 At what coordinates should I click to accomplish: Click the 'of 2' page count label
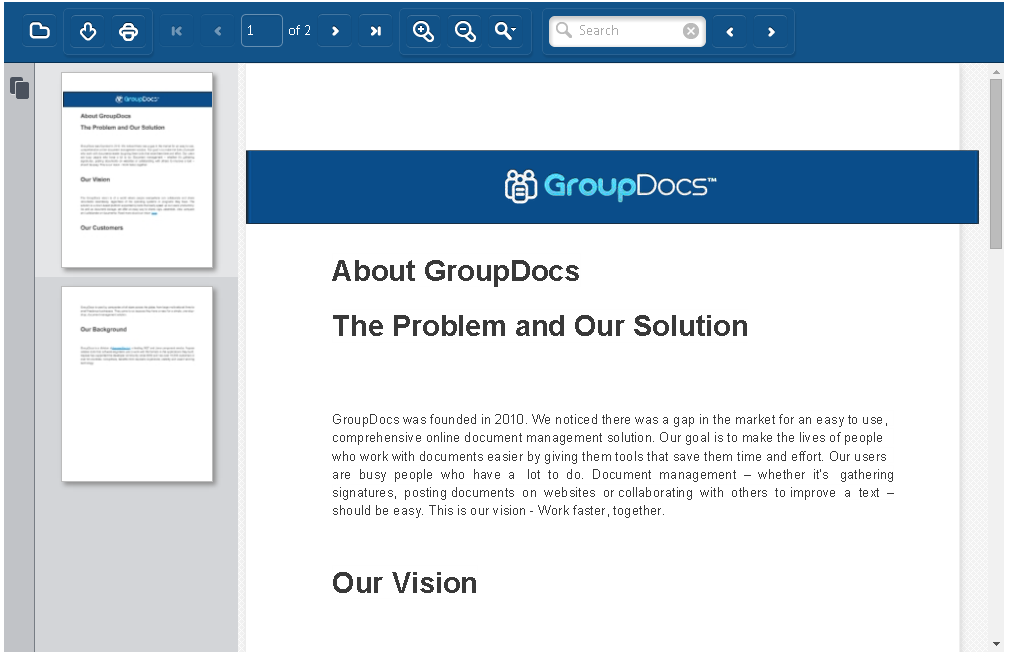(299, 31)
